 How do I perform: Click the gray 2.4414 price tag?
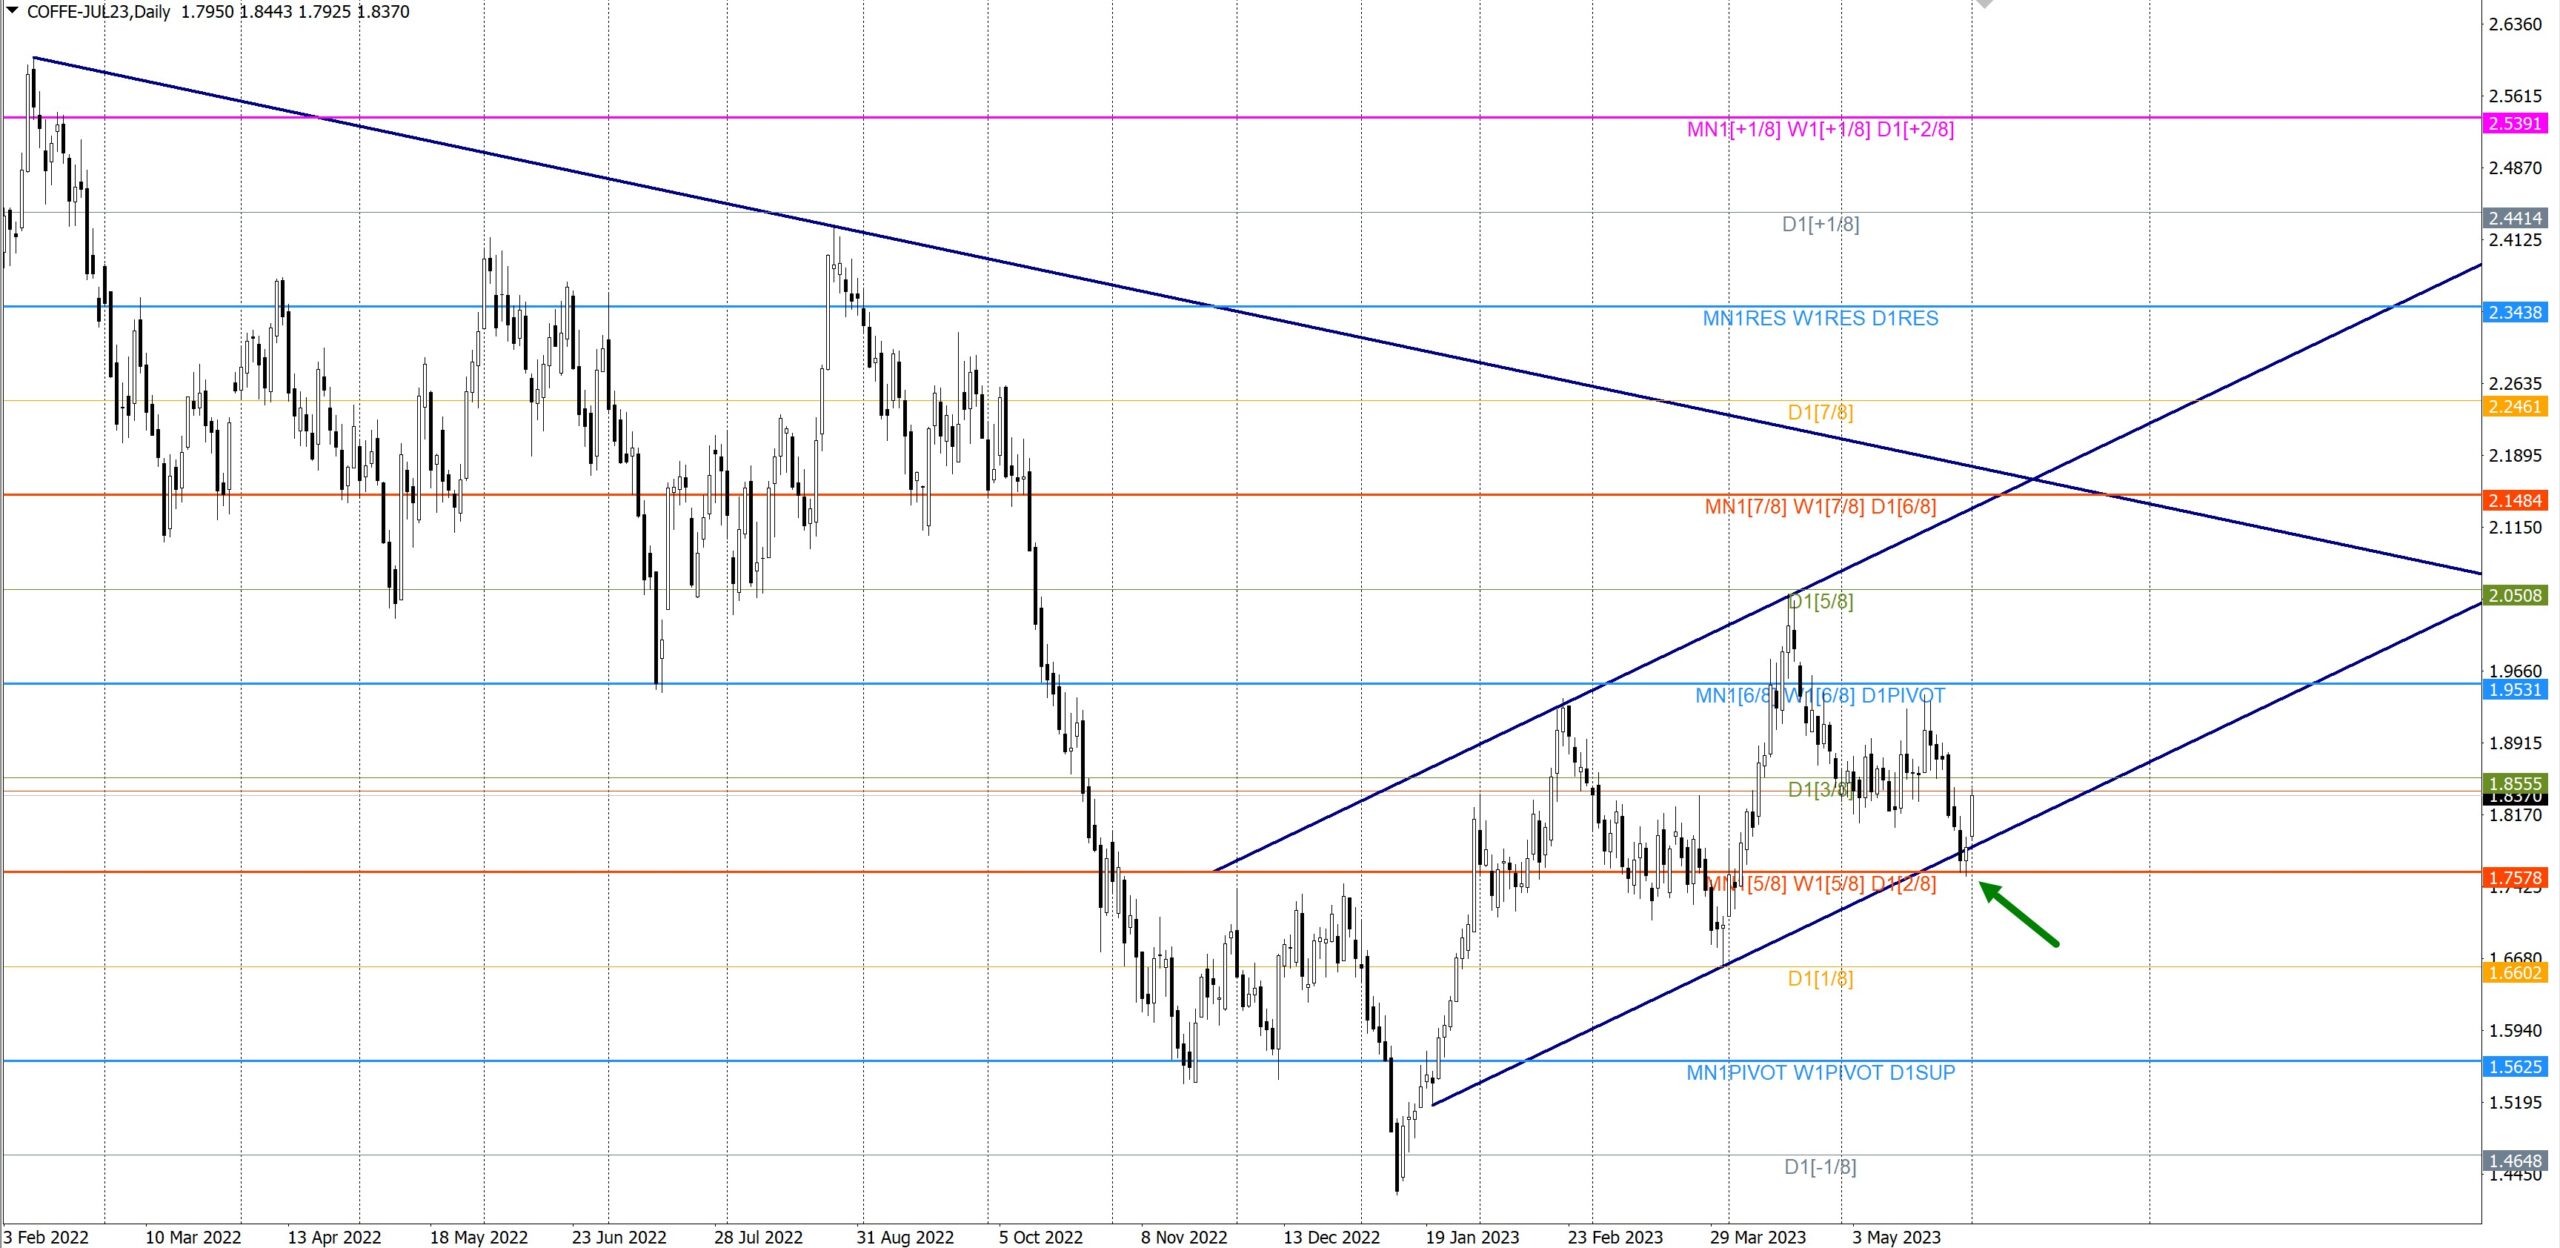coord(2515,218)
